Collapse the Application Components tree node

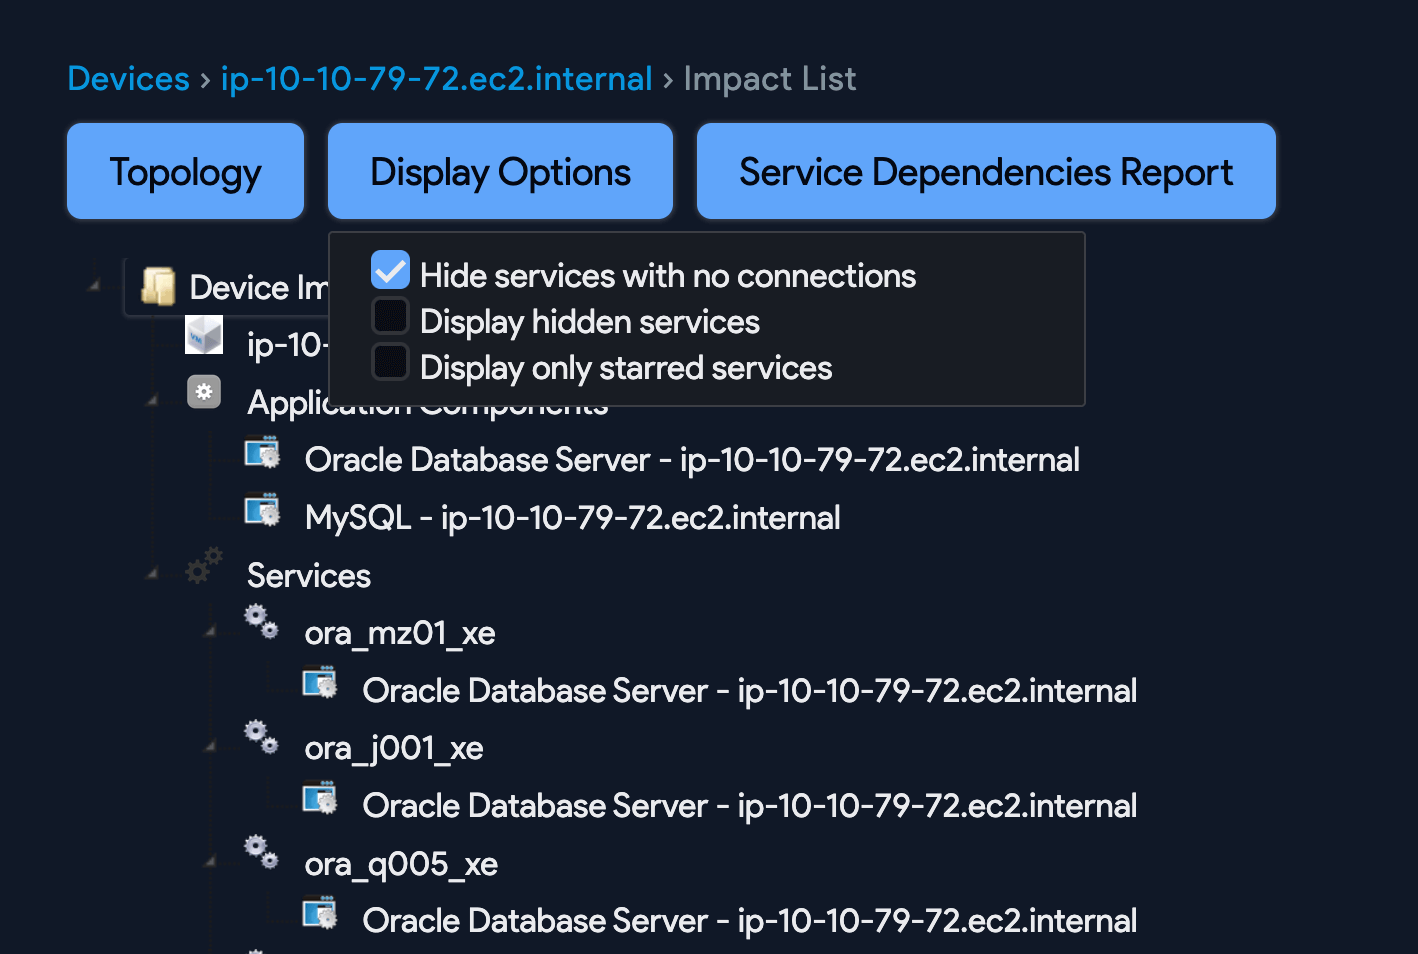[151, 400]
